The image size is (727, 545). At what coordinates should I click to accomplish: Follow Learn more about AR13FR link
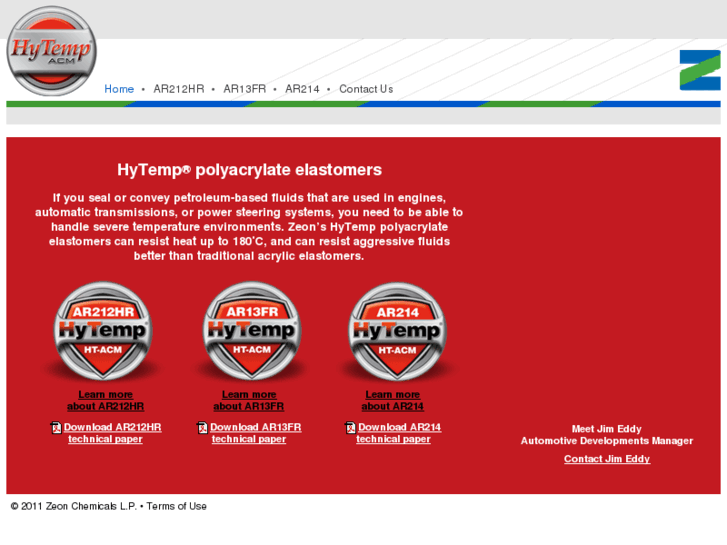click(249, 400)
